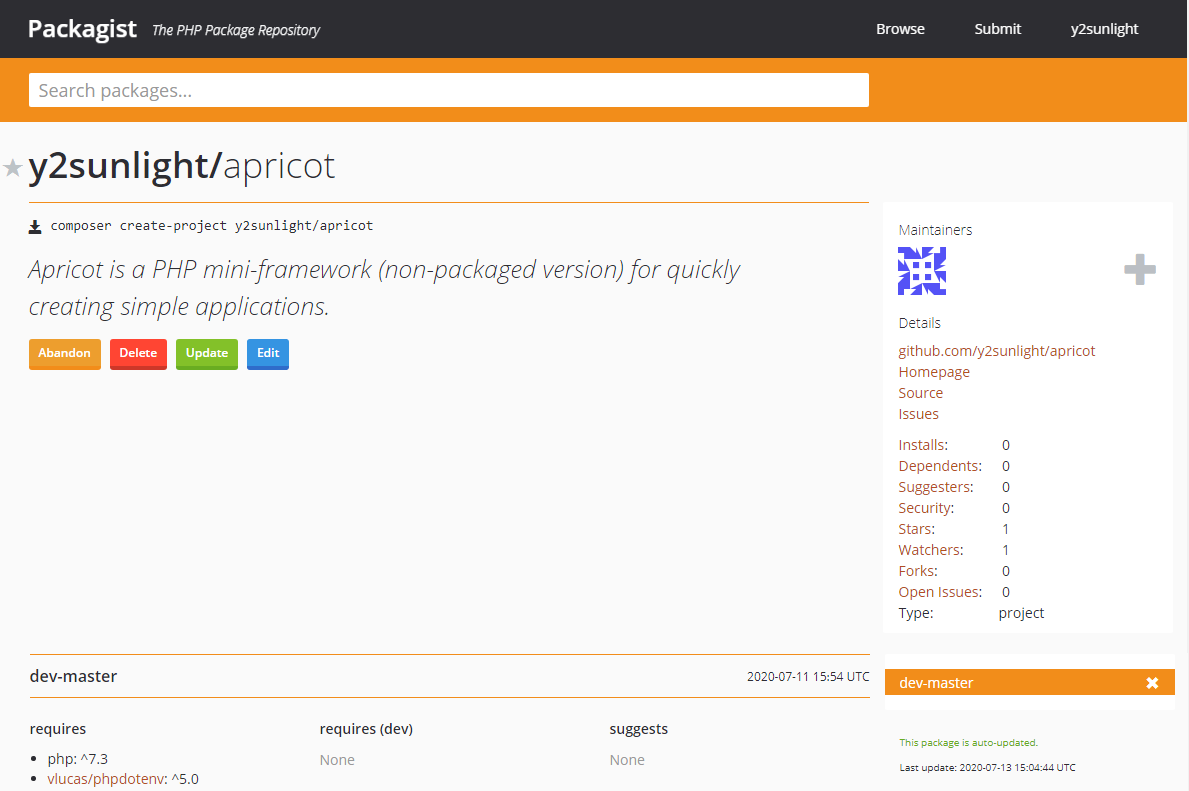Open the Submit page
Screen dimensions: 1189x791
[x=997, y=29]
